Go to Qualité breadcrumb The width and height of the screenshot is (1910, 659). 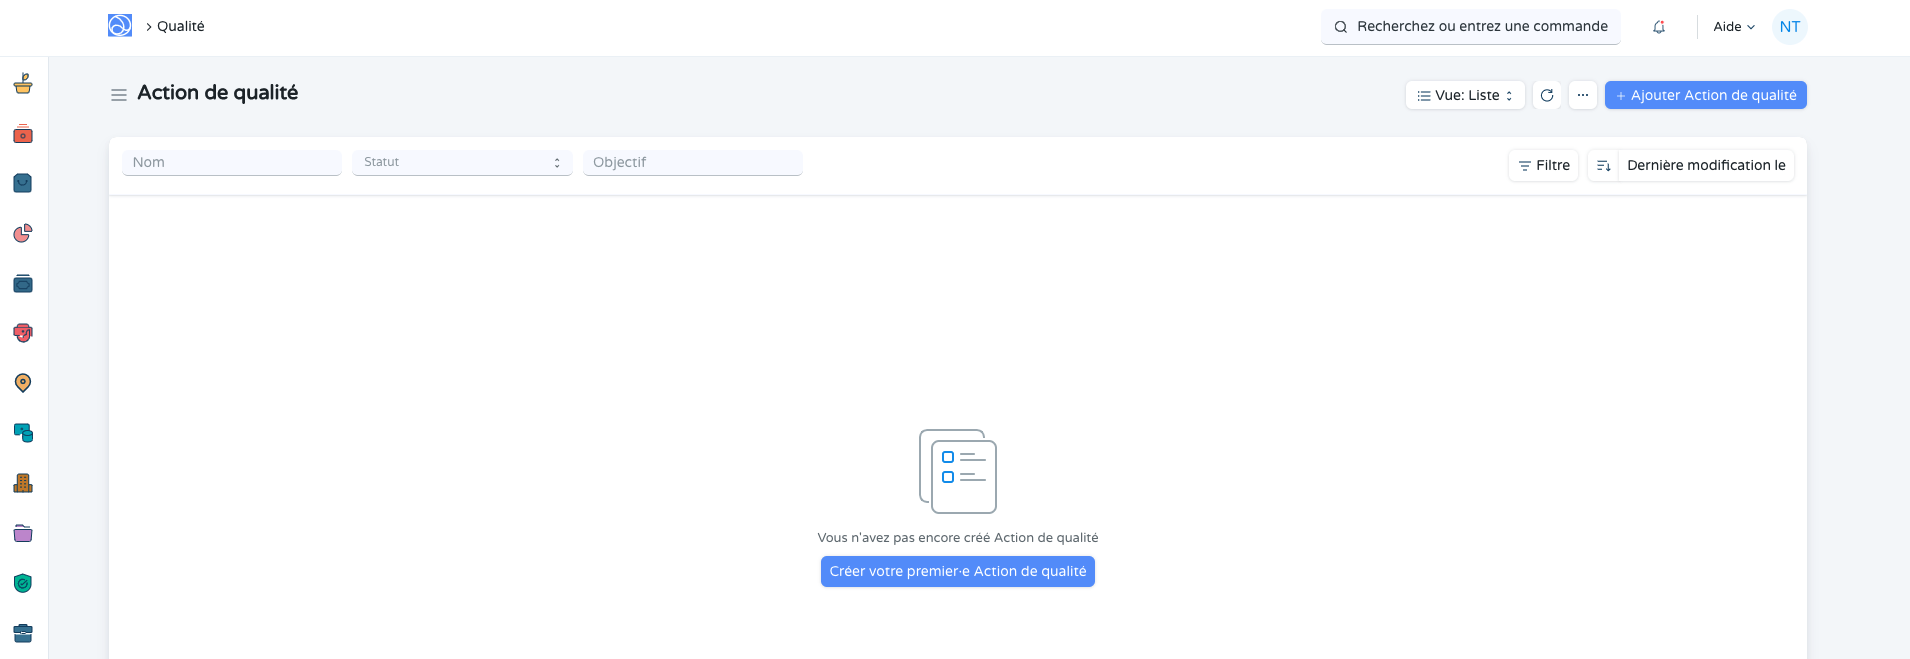180,26
